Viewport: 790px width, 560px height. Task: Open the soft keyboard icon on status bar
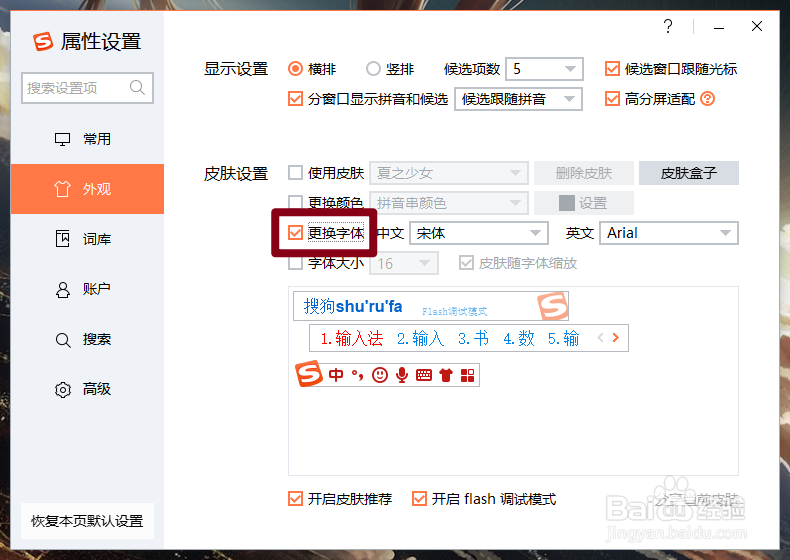coord(424,375)
